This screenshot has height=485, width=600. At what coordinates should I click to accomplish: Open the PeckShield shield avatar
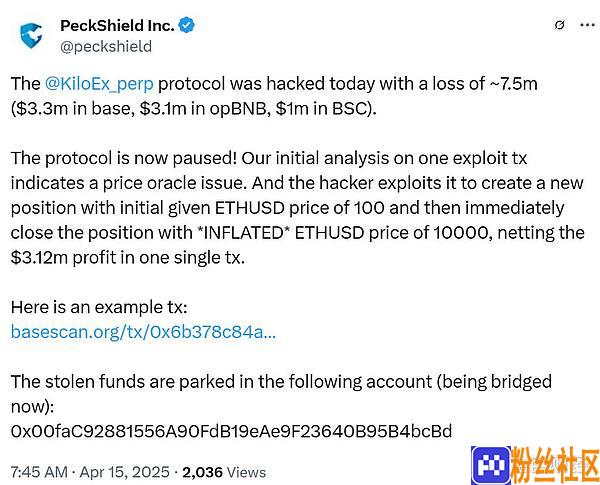31,36
